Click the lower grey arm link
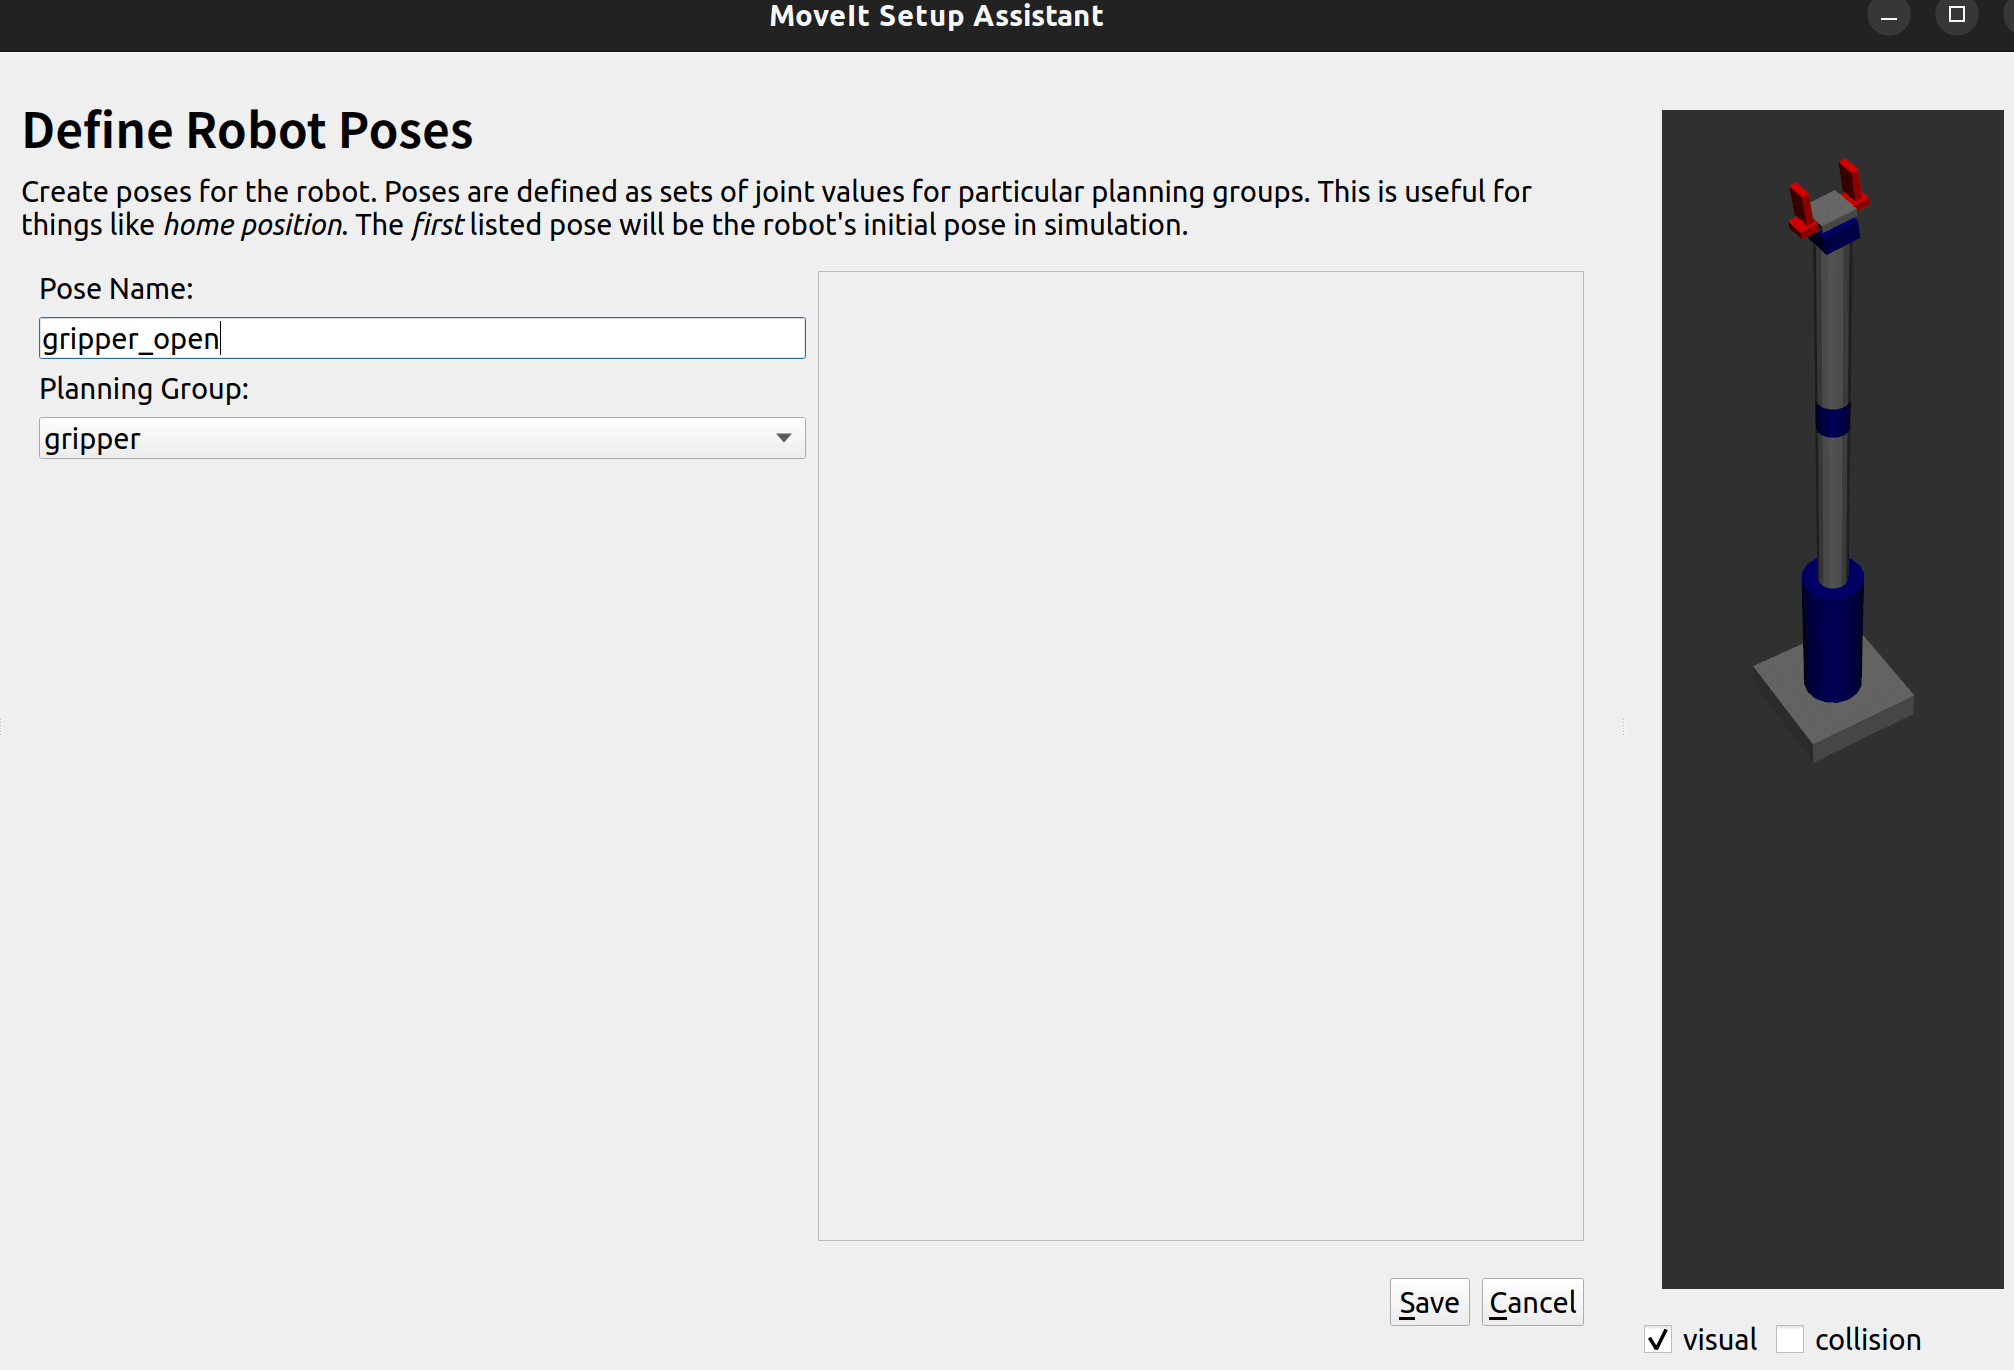The image size is (2014, 1370). click(1832, 505)
